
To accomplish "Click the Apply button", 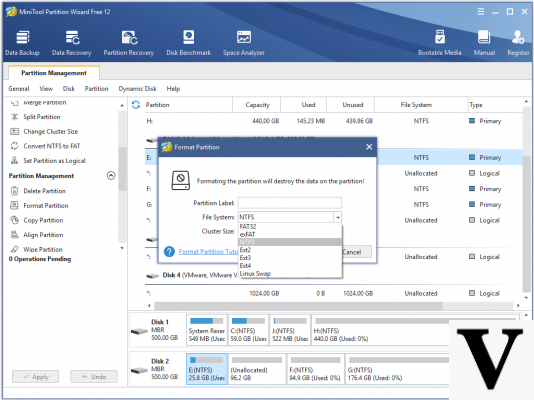I will 35,377.
